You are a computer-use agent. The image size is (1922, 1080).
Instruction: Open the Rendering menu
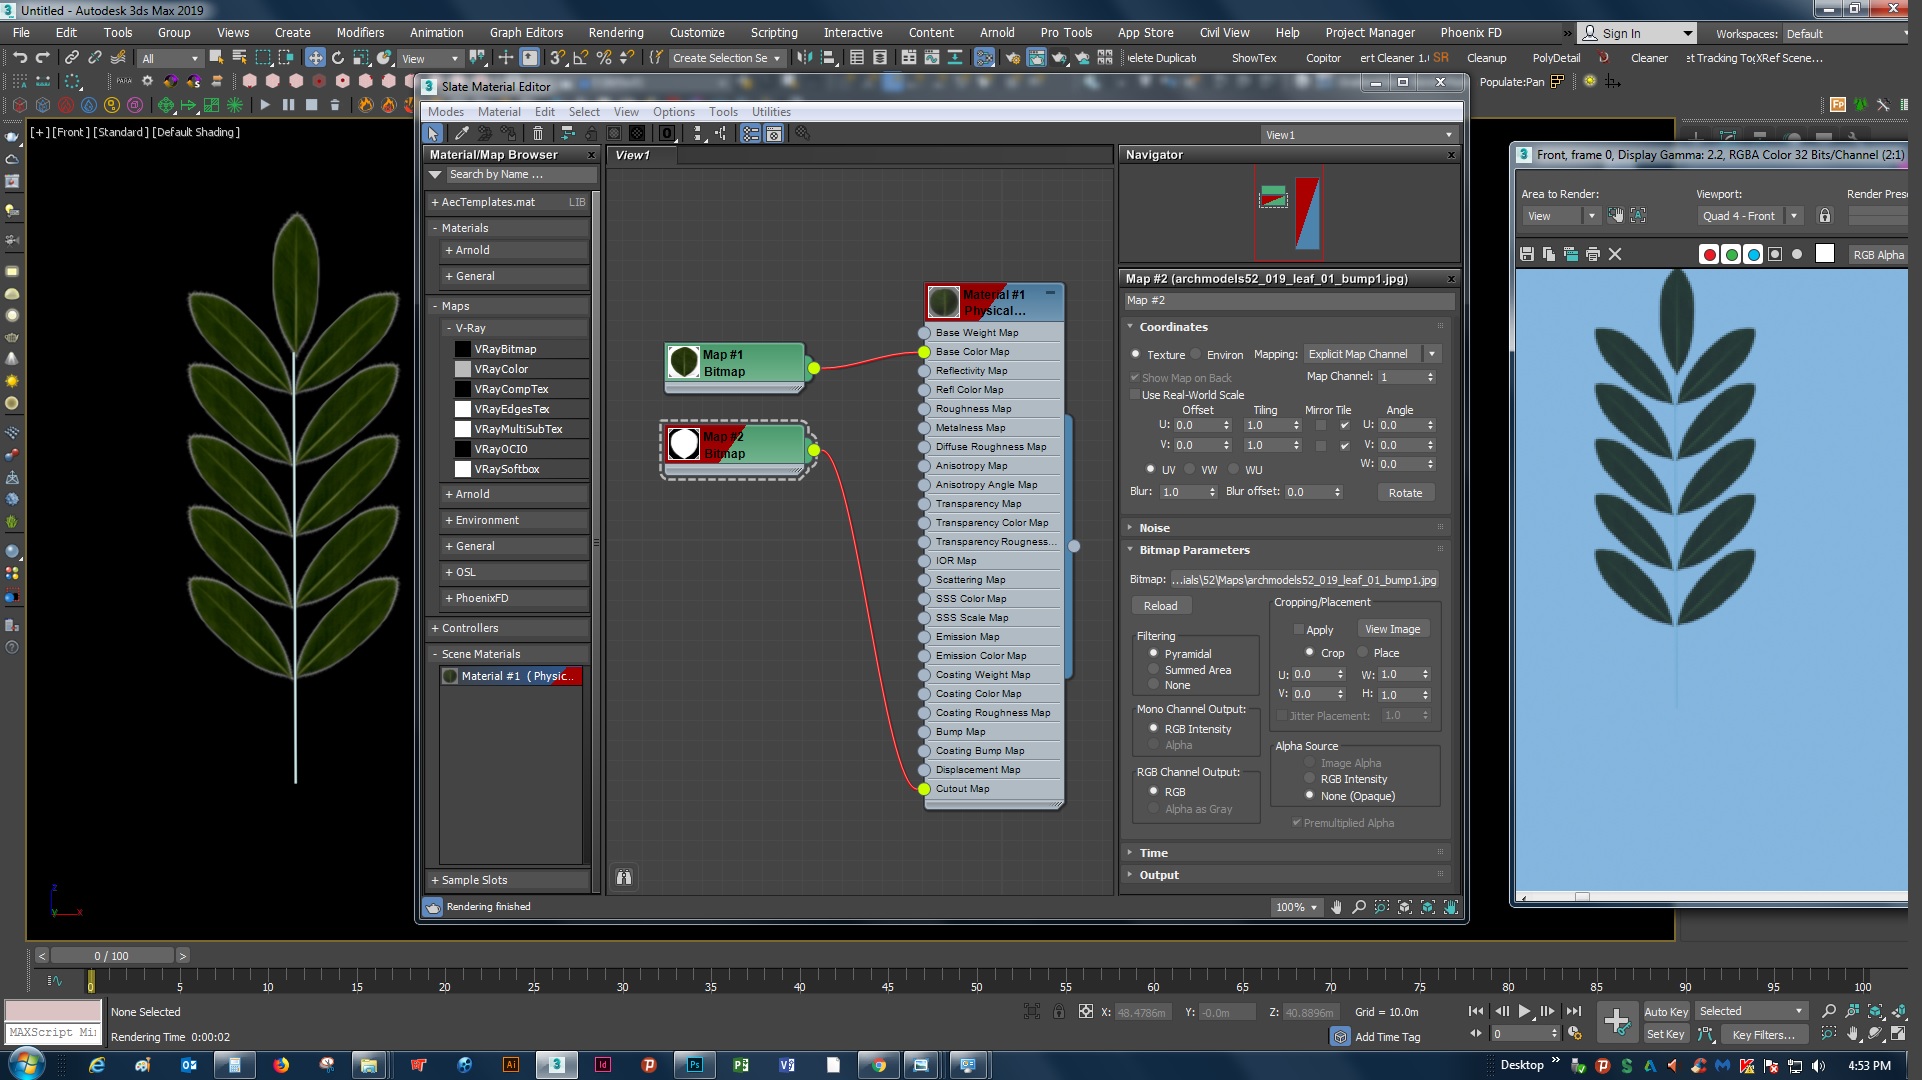615,32
